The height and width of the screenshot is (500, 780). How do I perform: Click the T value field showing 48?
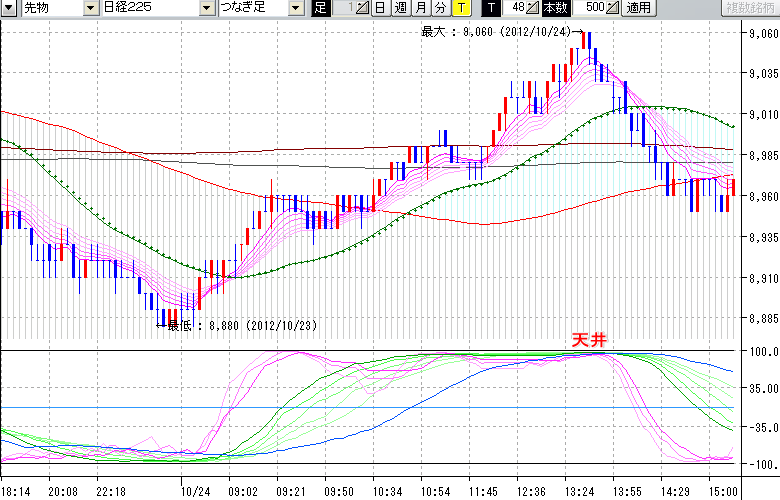517,8
